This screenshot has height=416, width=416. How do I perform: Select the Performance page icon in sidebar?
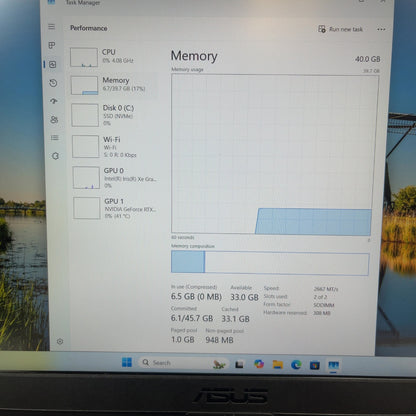click(x=53, y=64)
